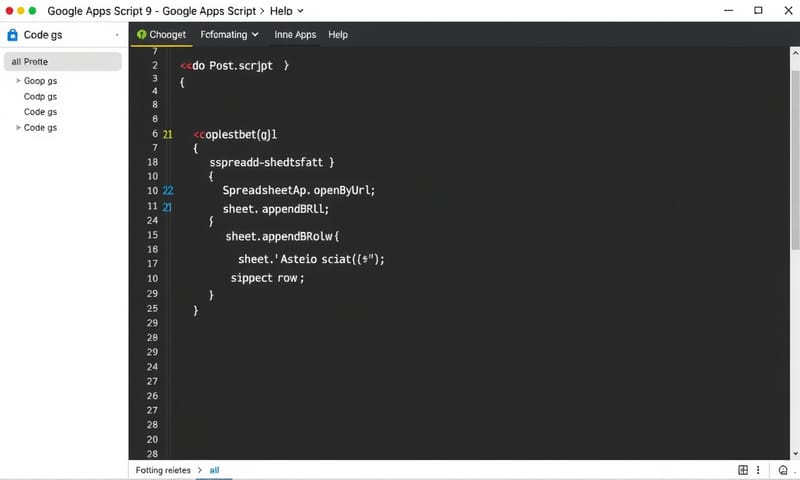Click the yellow traffic-light dot in title bar

[21, 11]
